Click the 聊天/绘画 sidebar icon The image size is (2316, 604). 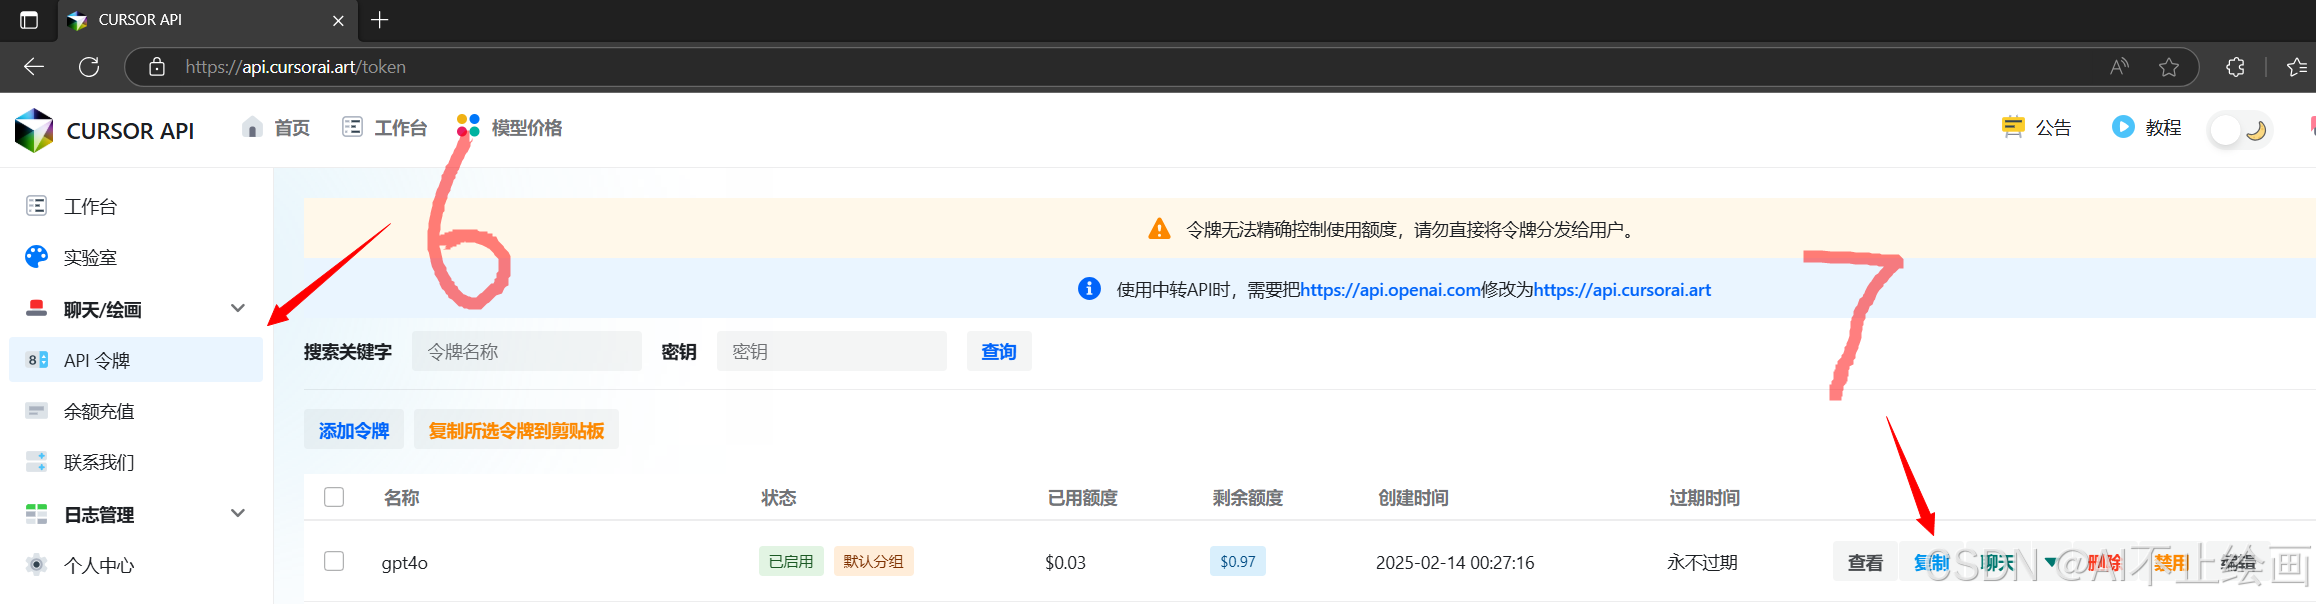coord(37,308)
